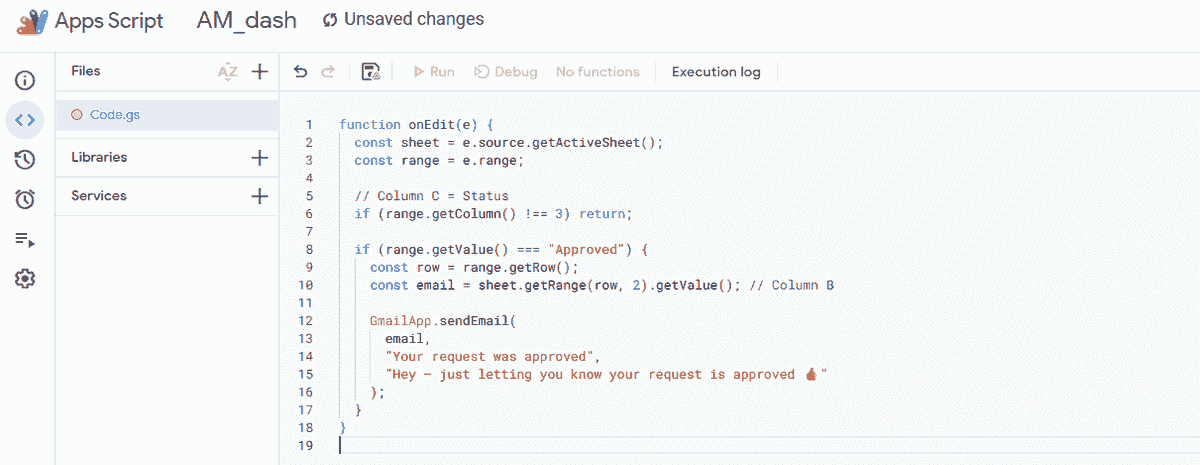The height and width of the screenshot is (465, 1200).
Task: Click the Undo arrow in toolbar
Action: pos(300,72)
